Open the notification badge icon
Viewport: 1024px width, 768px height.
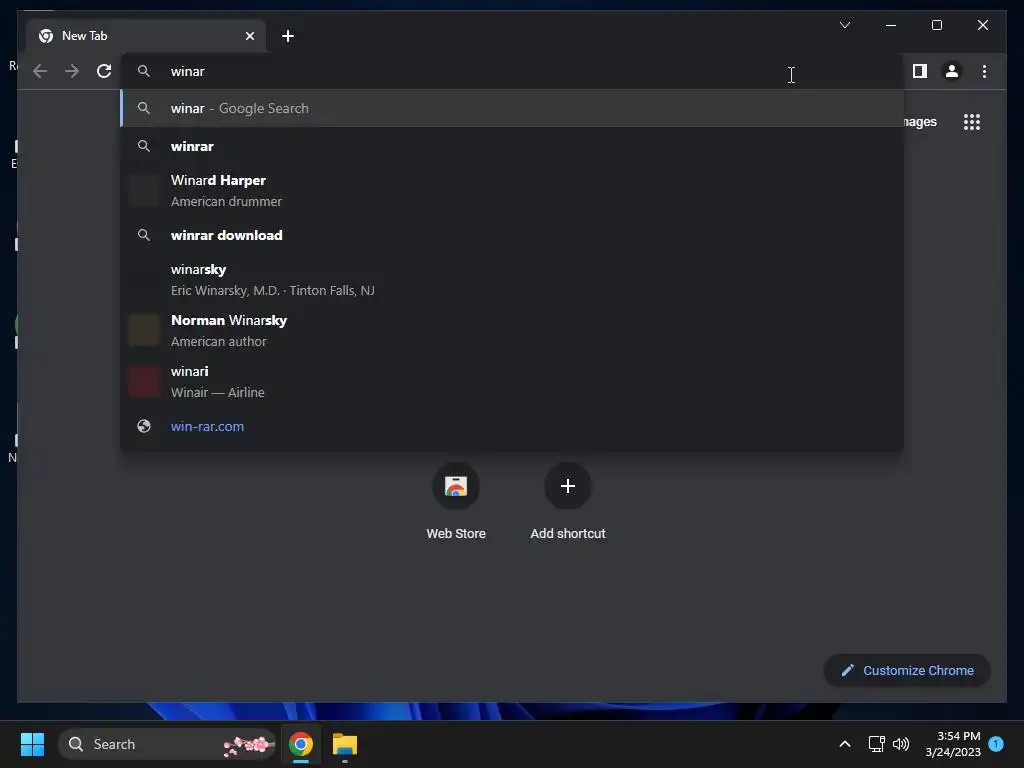996,743
